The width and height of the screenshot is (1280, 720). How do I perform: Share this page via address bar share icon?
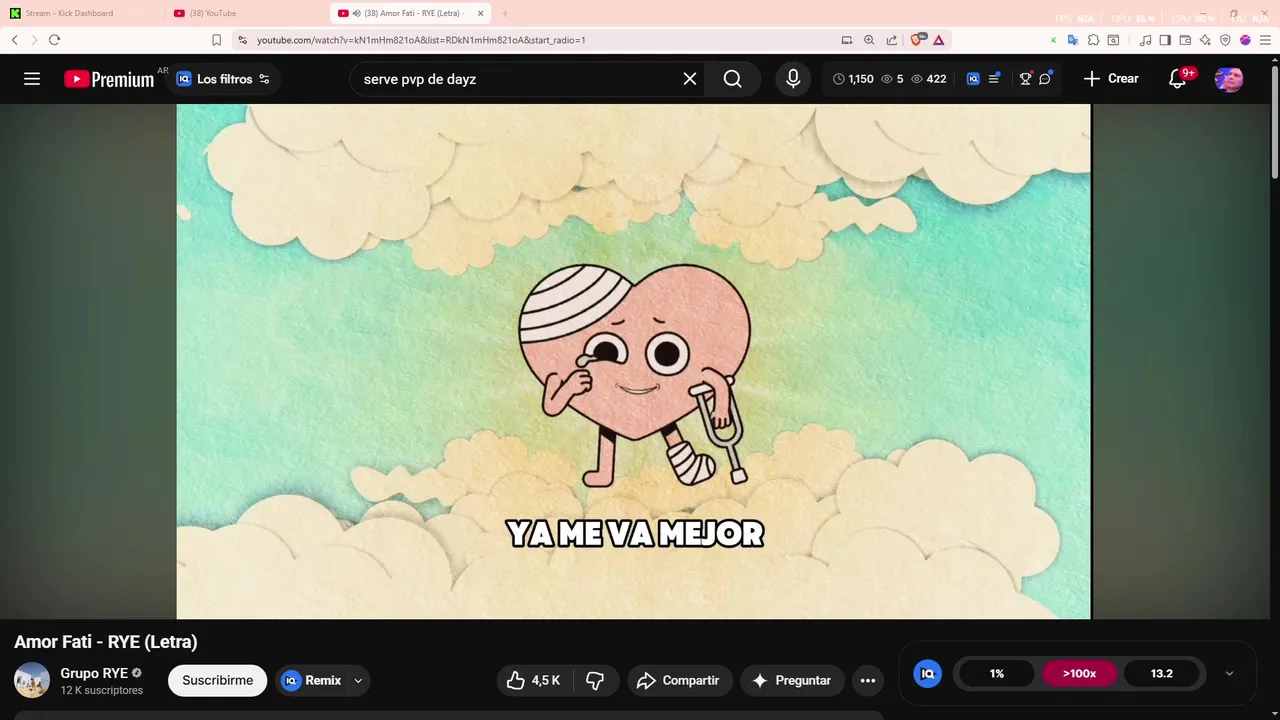[x=891, y=40]
